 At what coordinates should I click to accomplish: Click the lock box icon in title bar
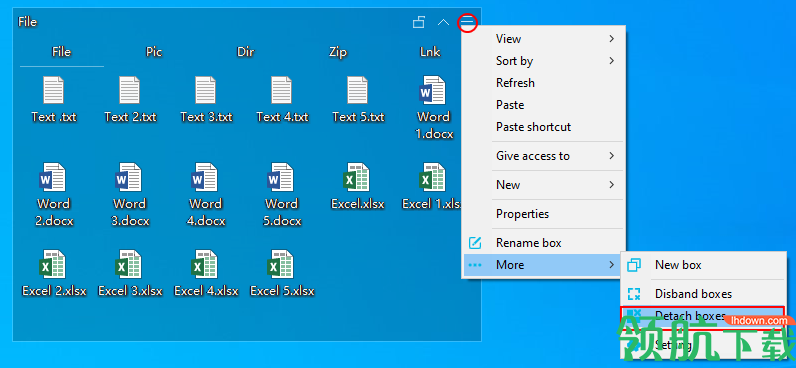point(419,22)
